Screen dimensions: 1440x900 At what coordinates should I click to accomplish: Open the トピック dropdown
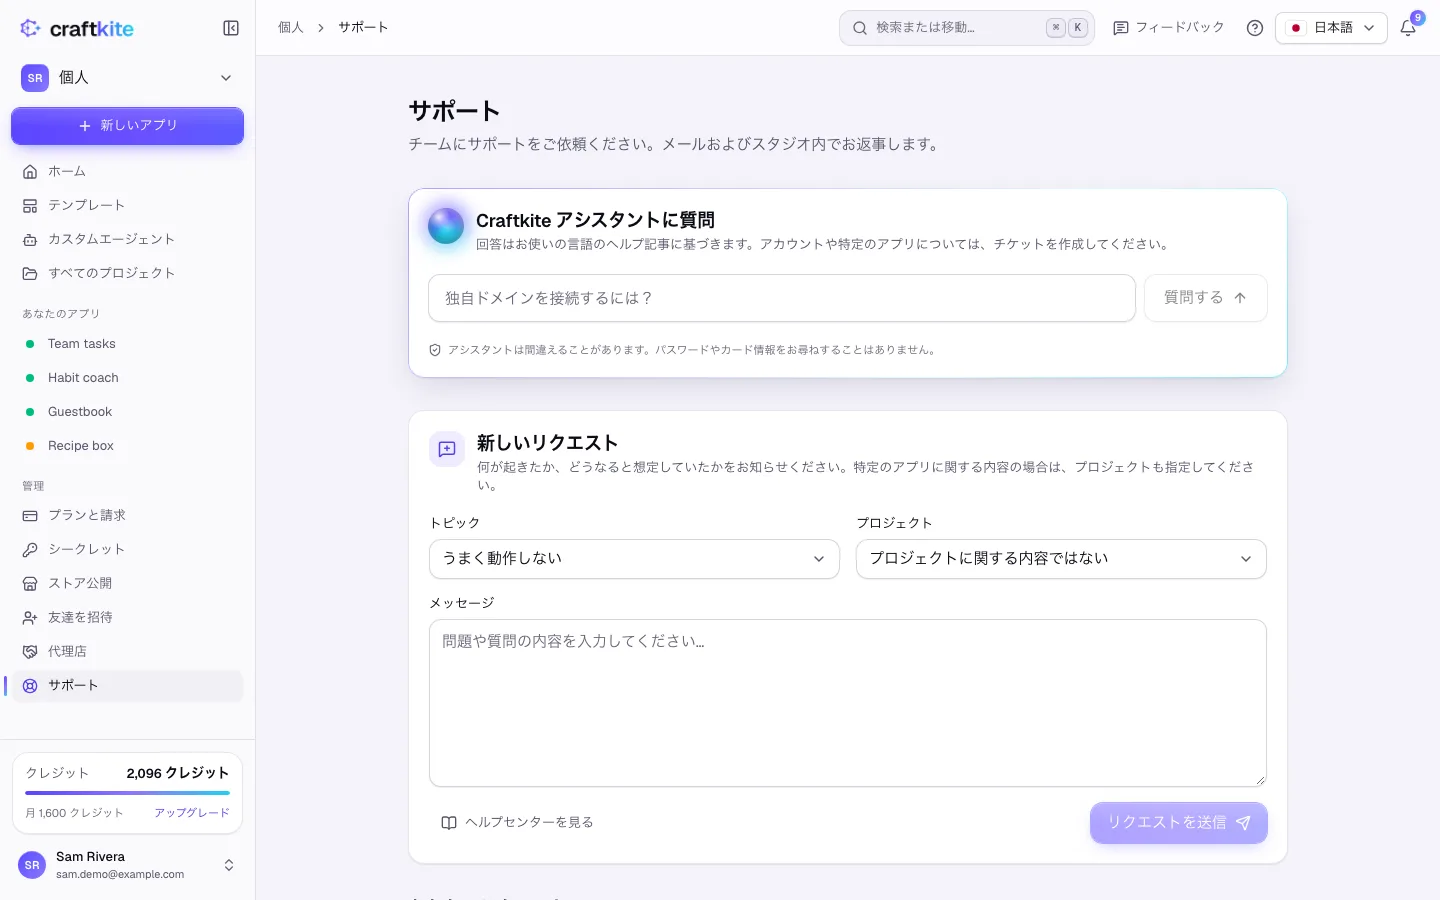click(x=634, y=559)
